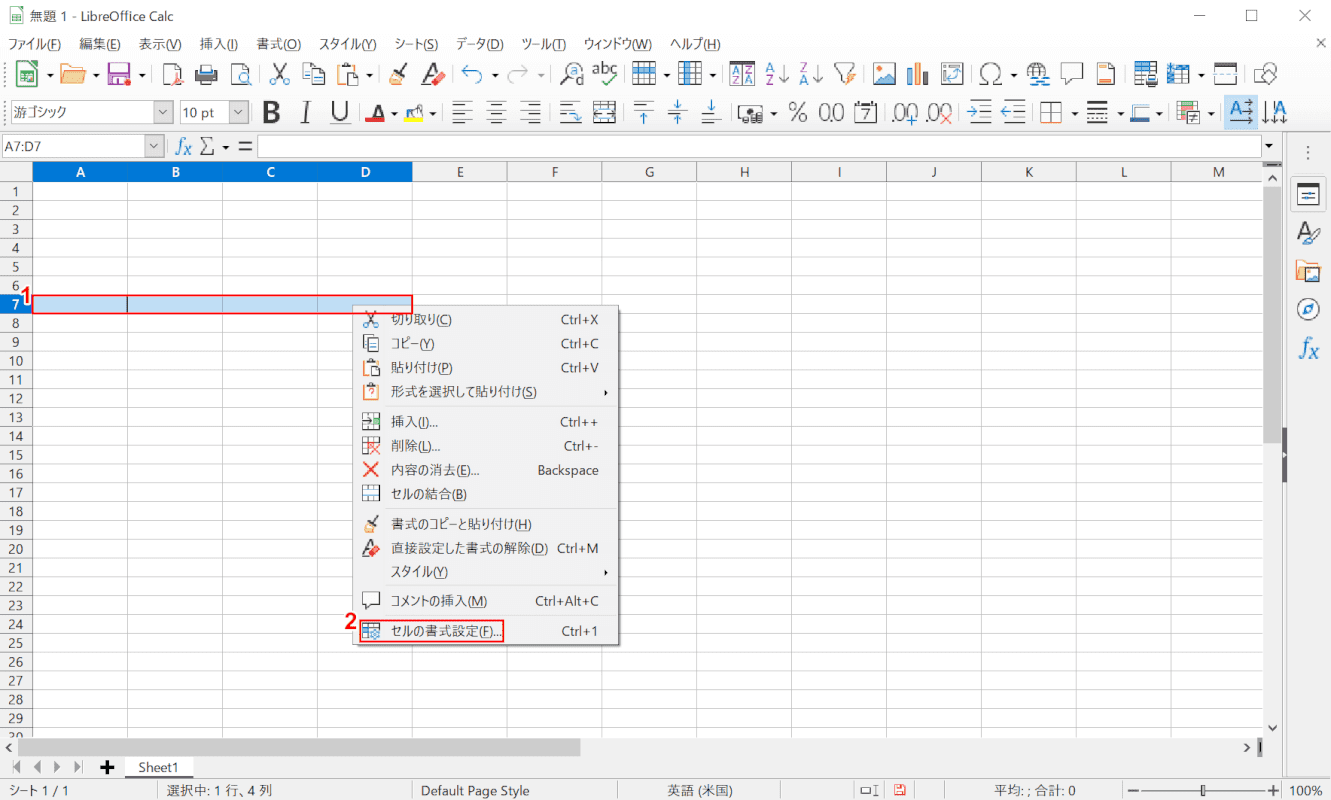Expand the Name Box A7:D7 dropdown
Viewport: 1331px width, 800px height.
point(153,147)
